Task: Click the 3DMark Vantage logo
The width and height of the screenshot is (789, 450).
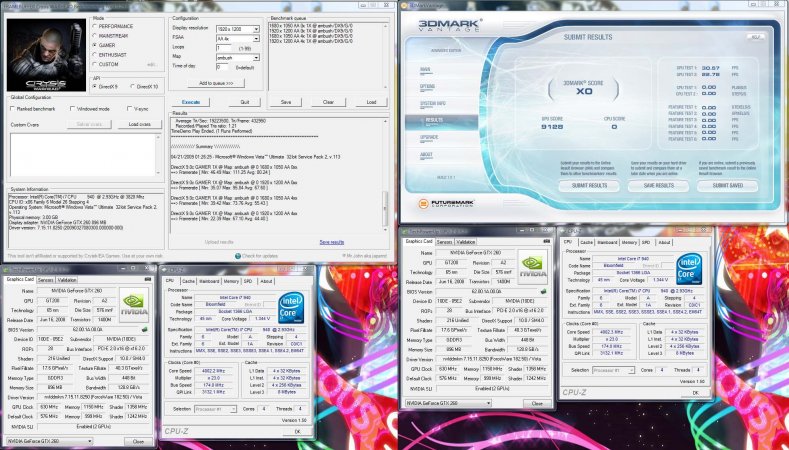Action: point(449,26)
